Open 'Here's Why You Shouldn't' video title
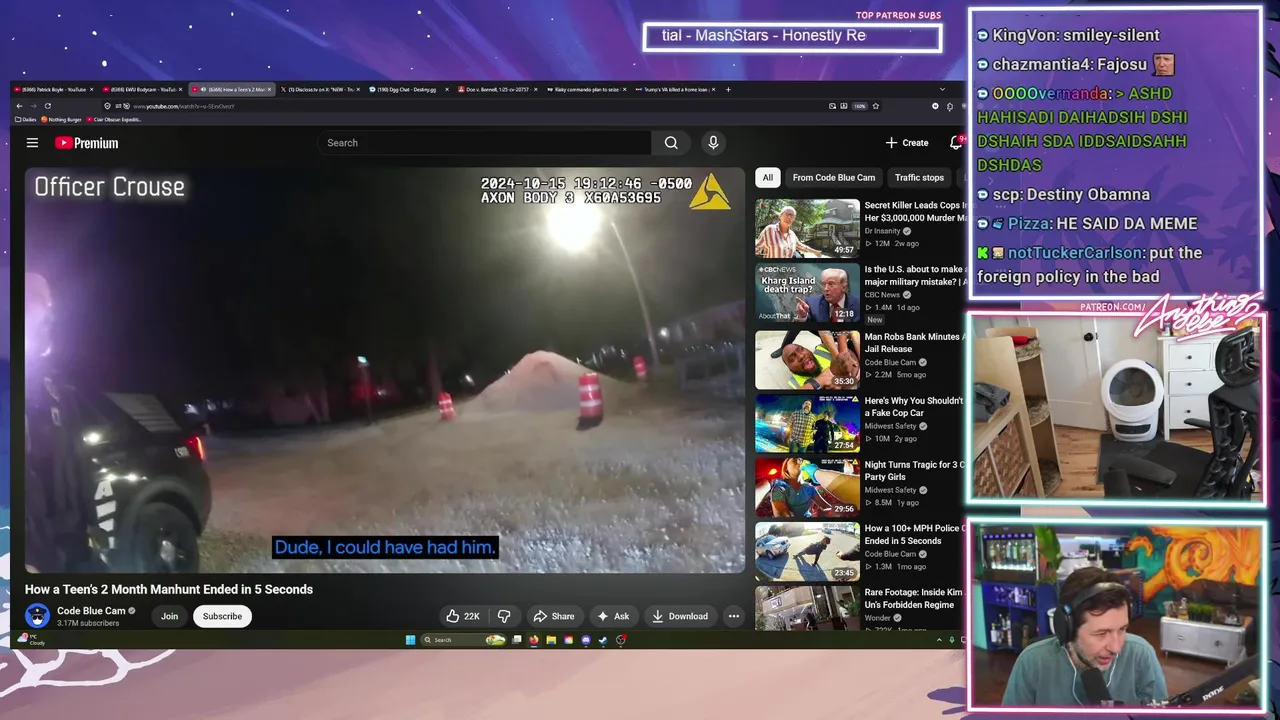 coord(914,407)
